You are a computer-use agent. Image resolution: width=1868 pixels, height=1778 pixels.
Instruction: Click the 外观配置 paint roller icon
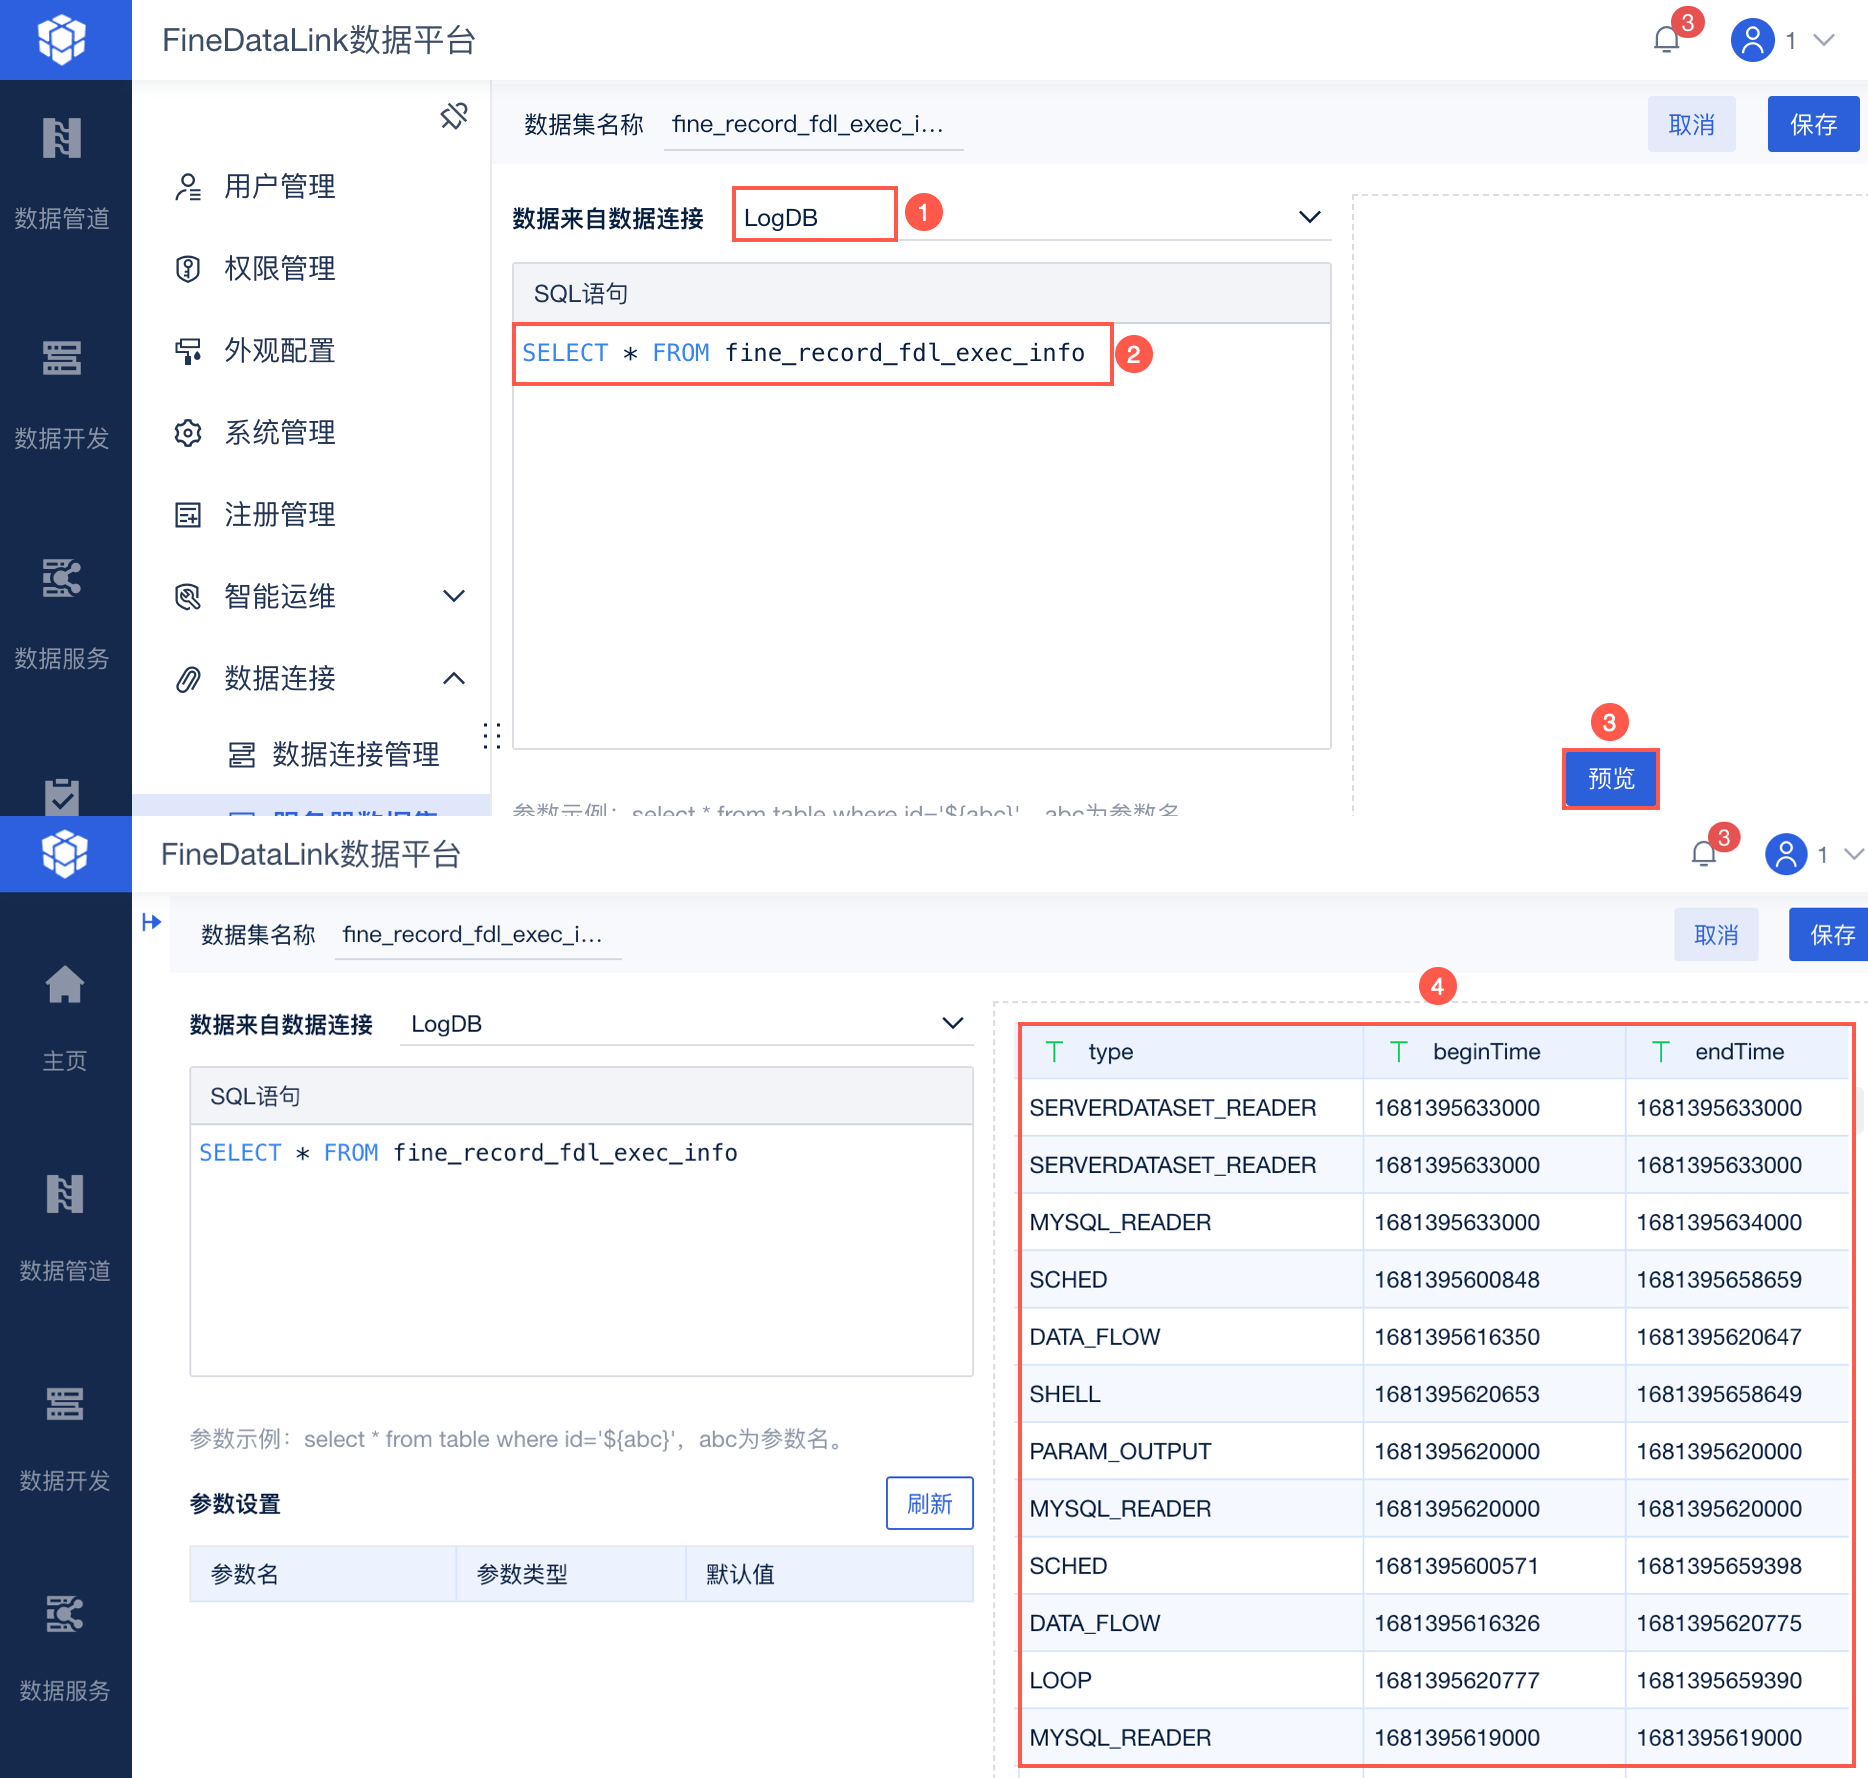(188, 351)
